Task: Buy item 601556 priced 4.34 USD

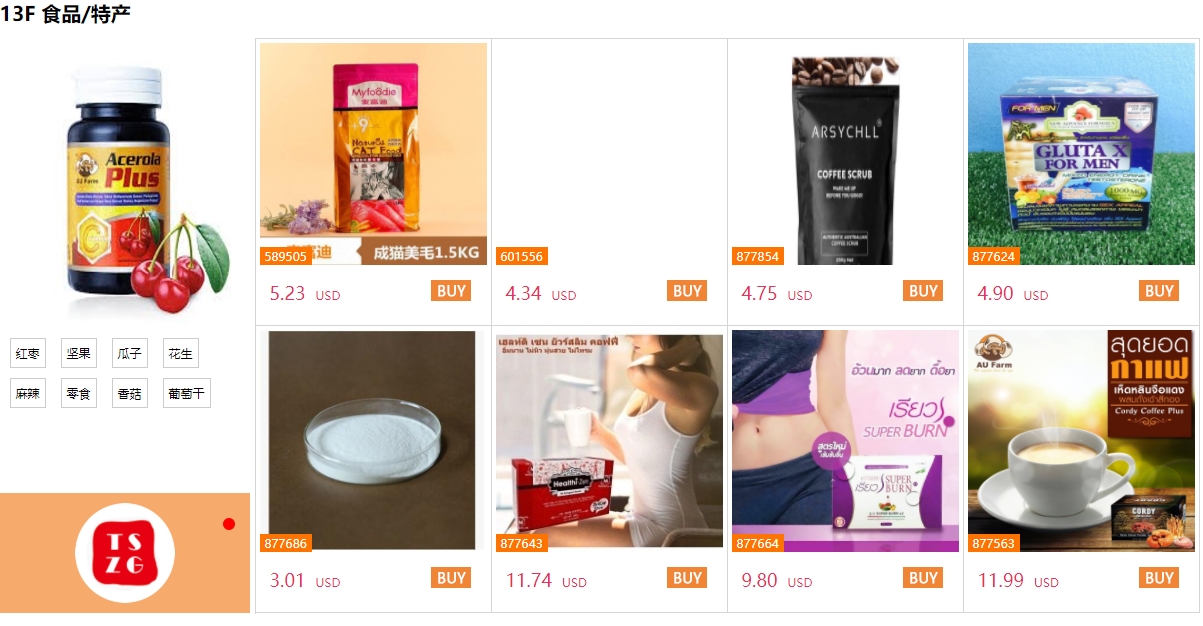Action: (687, 291)
